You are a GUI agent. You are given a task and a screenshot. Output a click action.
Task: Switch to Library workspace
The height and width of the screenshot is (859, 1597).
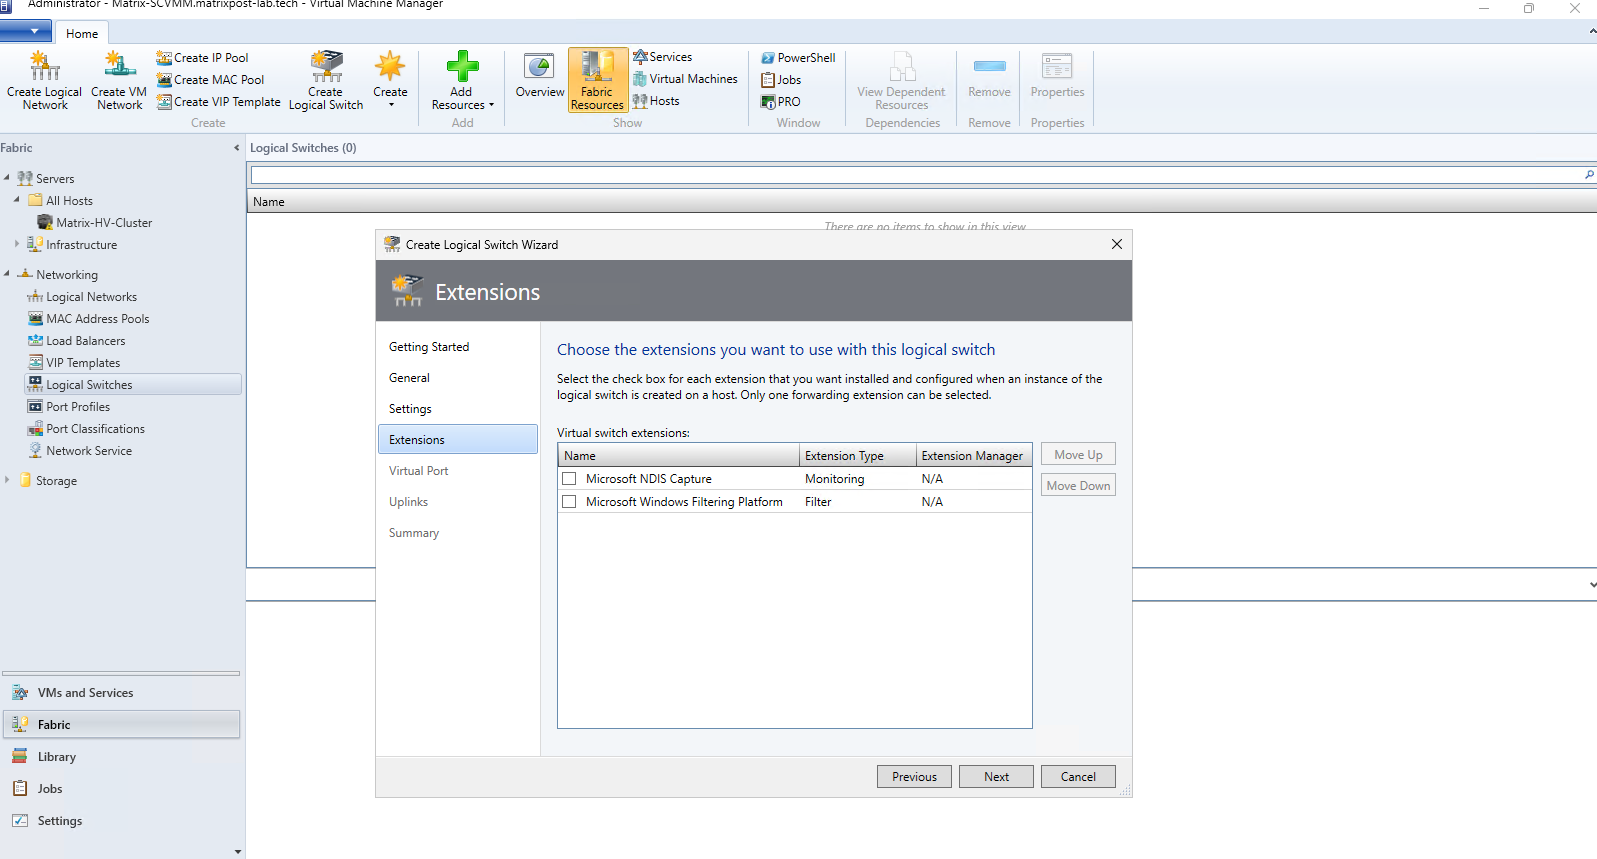tap(121, 757)
